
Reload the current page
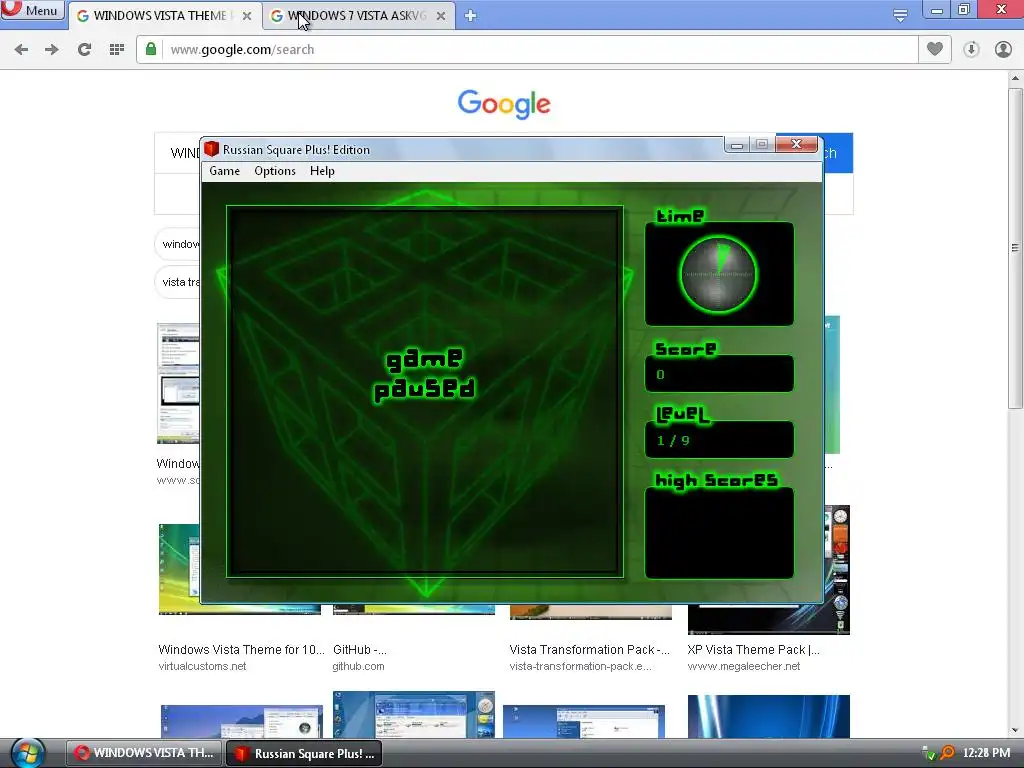84,50
